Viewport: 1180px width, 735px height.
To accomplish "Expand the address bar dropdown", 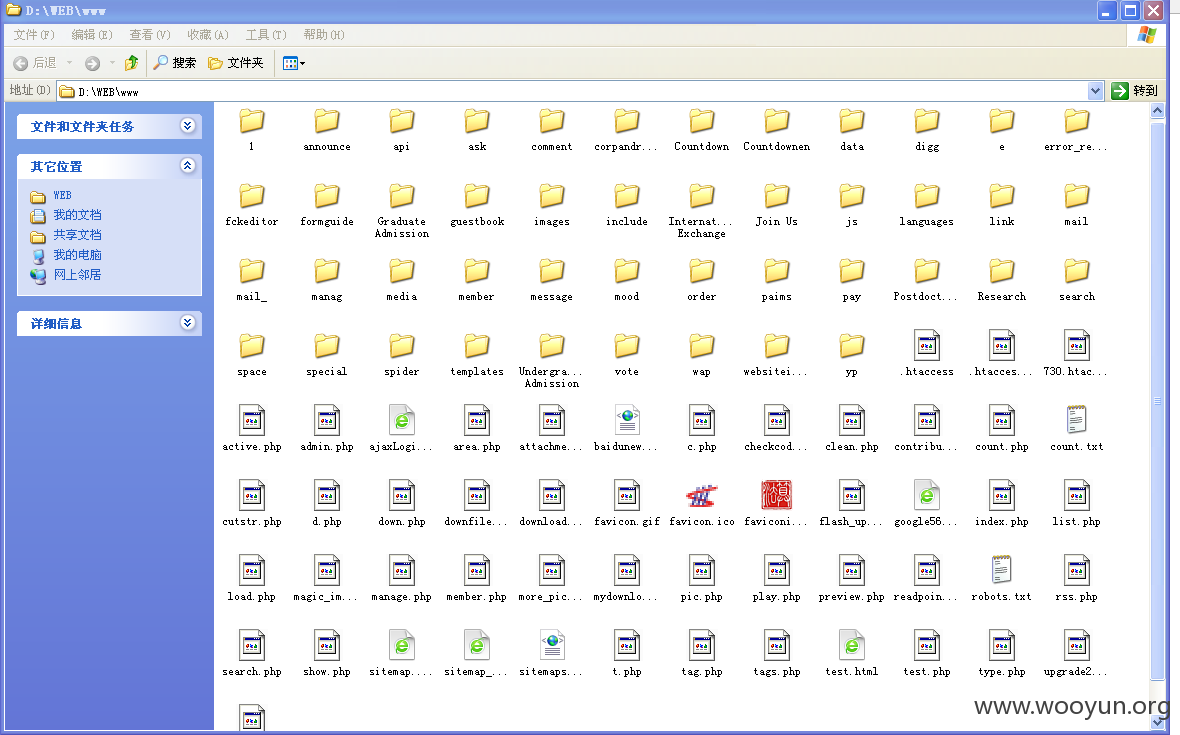I will pos(1095,91).
